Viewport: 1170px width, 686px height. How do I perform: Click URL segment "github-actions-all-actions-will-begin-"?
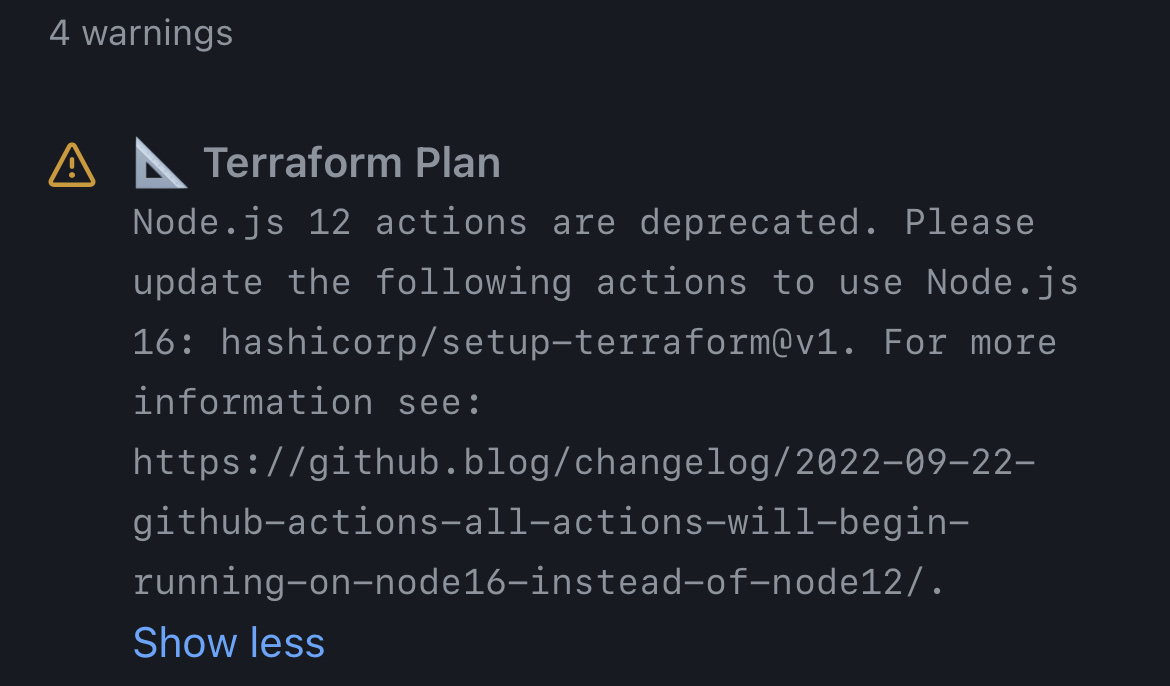551,523
